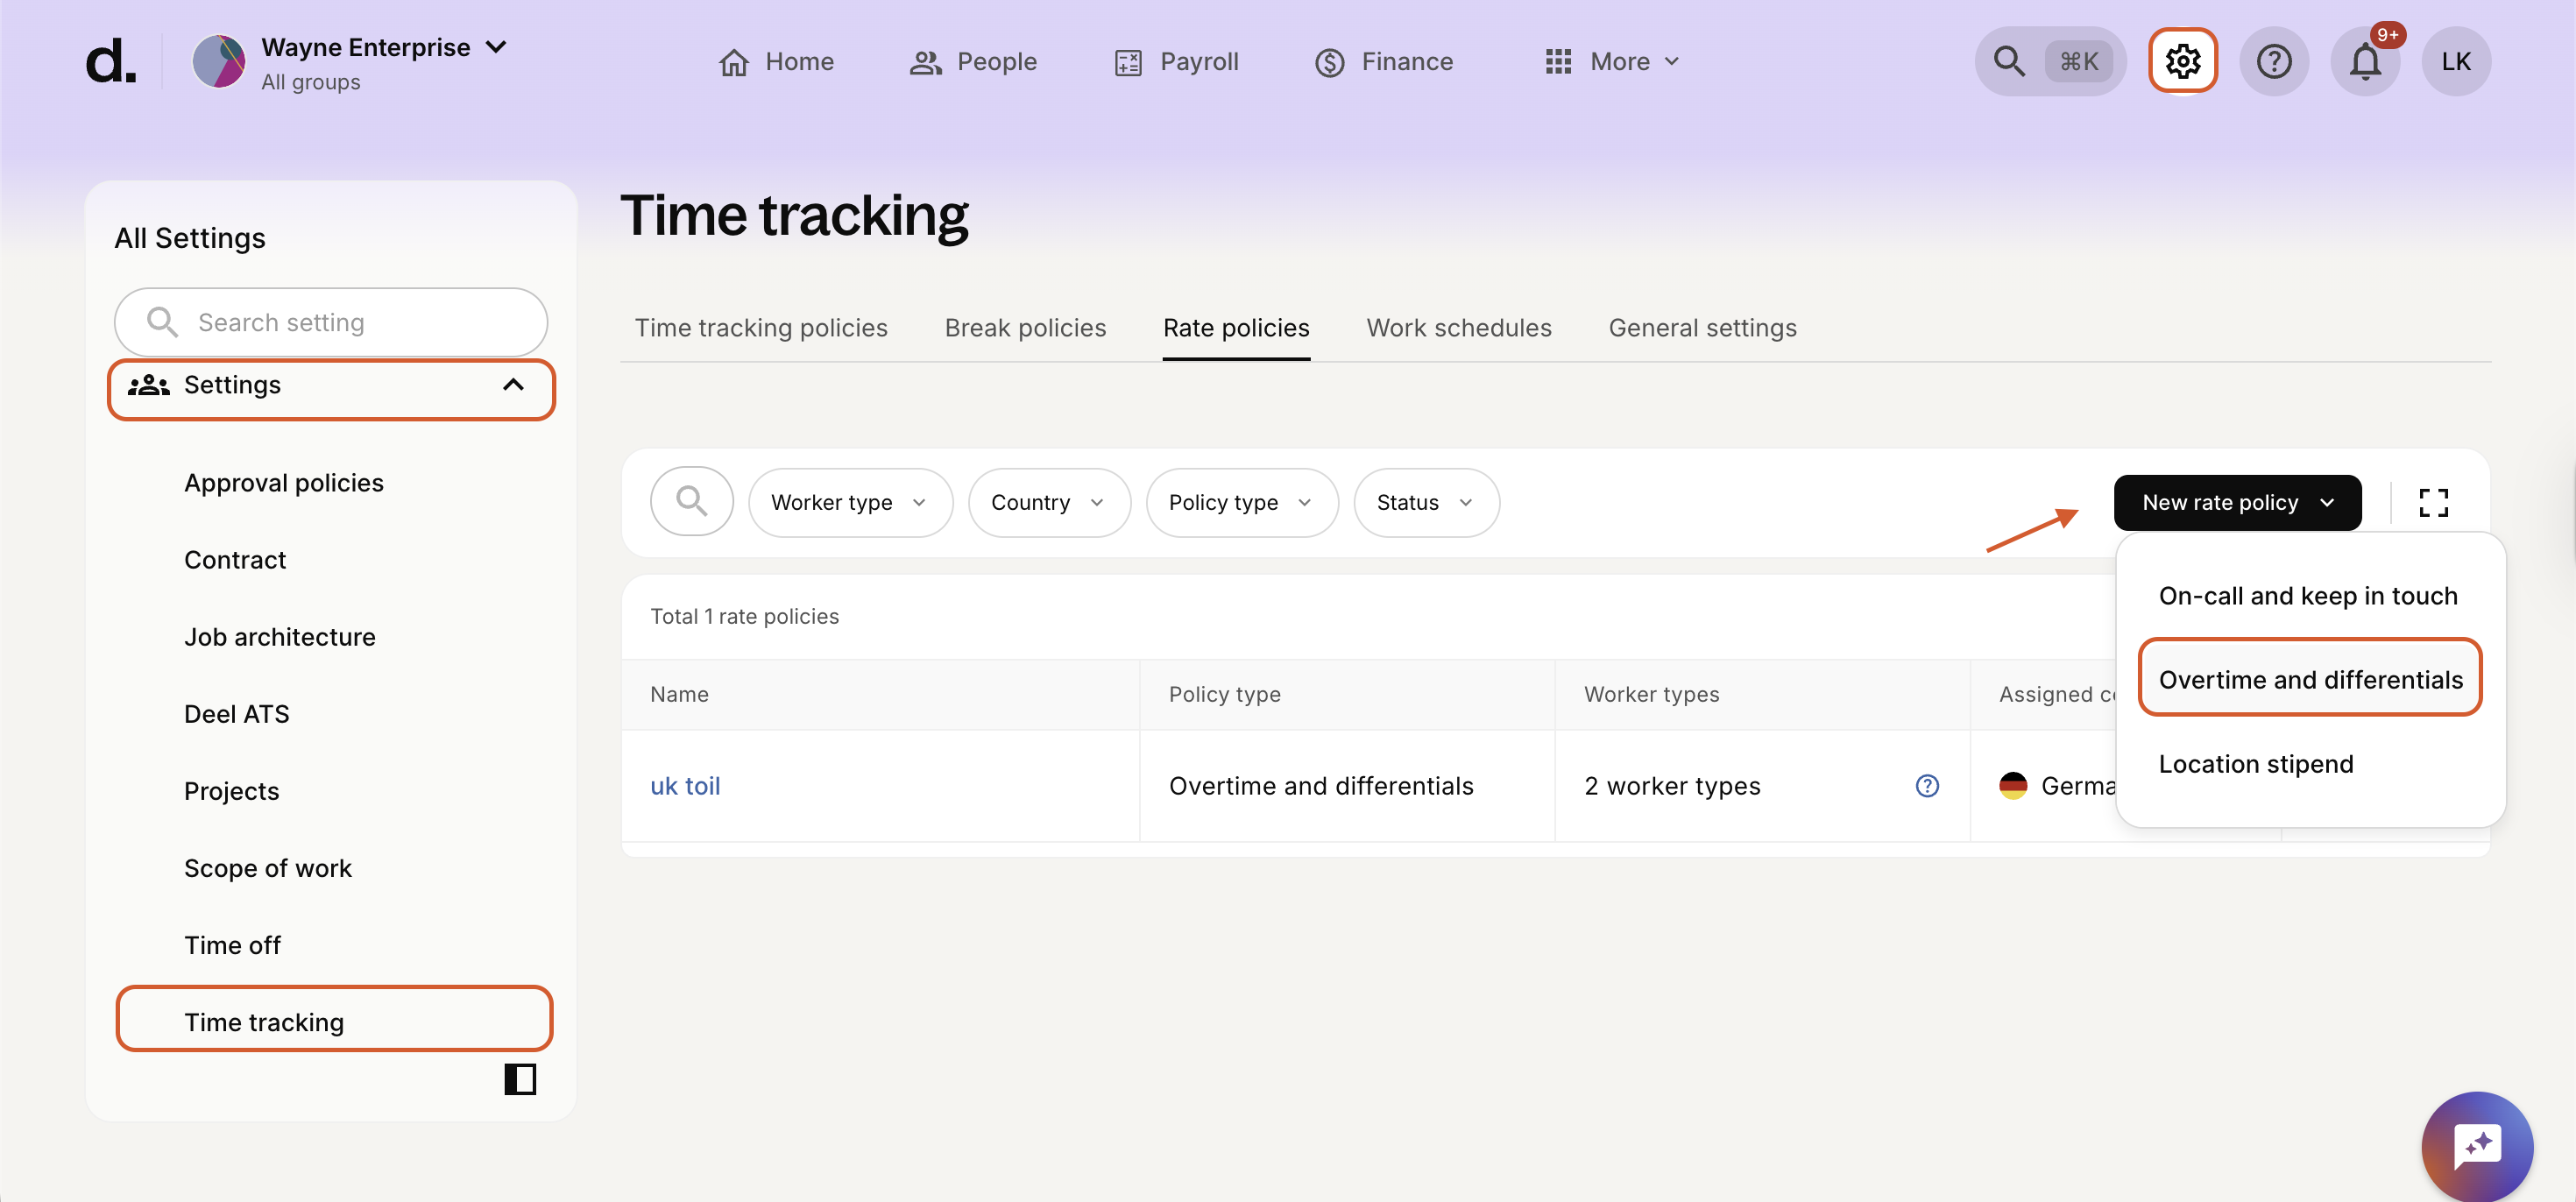Collapse the sidebar using the panel icon
The height and width of the screenshot is (1202, 2576).
coord(520,1079)
